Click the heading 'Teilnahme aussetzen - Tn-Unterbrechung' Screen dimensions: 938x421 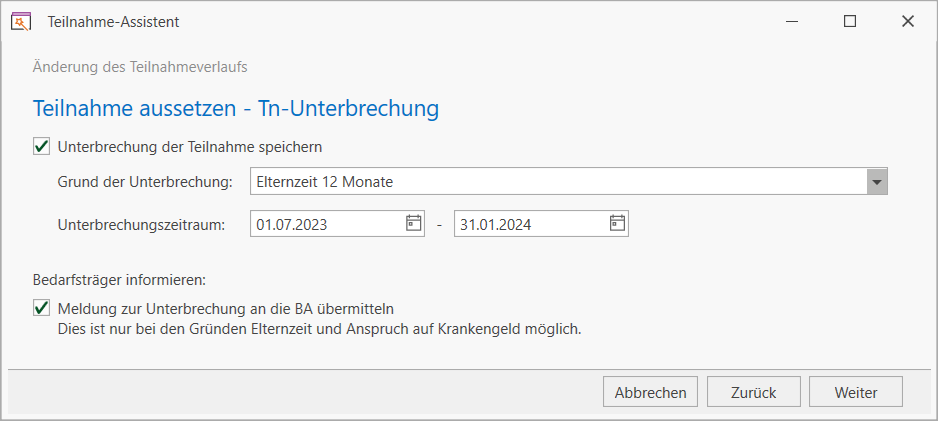point(236,109)
